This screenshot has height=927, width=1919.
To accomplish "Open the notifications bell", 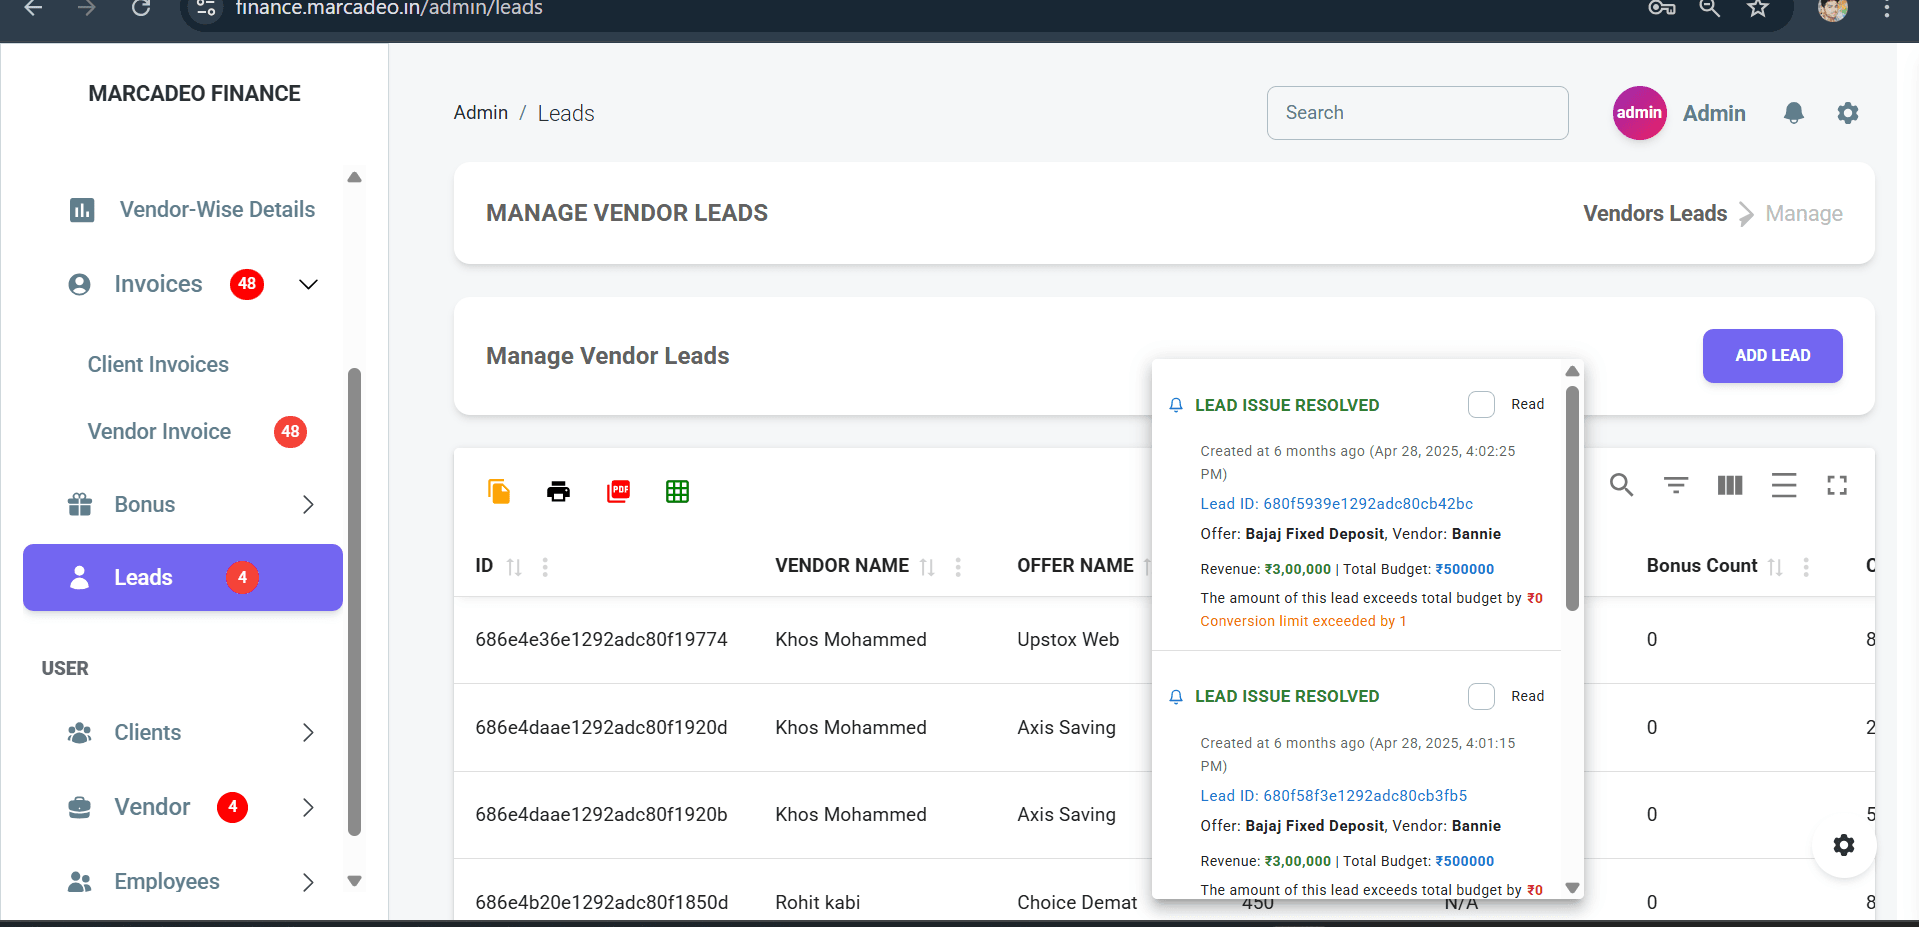I will [x=1793, y=112].
